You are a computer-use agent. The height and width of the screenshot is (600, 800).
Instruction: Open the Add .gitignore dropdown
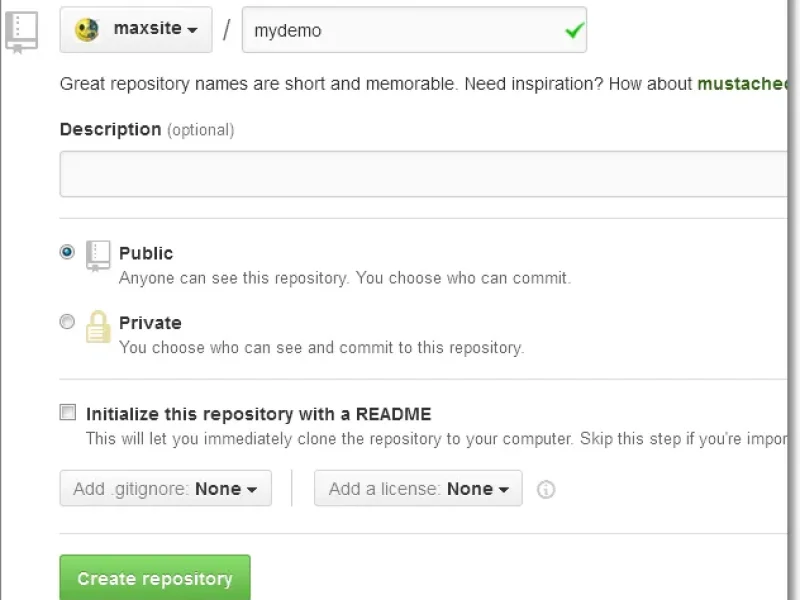point(165,489)
